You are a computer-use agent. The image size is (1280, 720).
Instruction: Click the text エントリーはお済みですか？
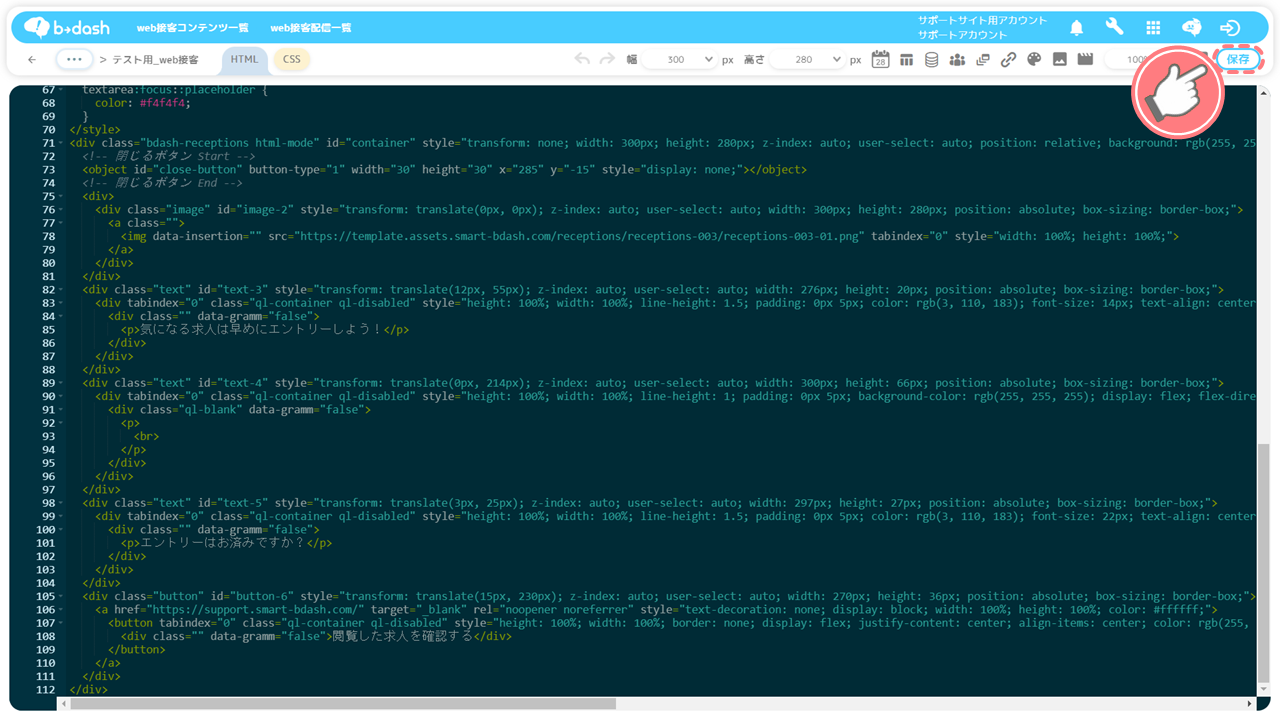pos(223,543)
